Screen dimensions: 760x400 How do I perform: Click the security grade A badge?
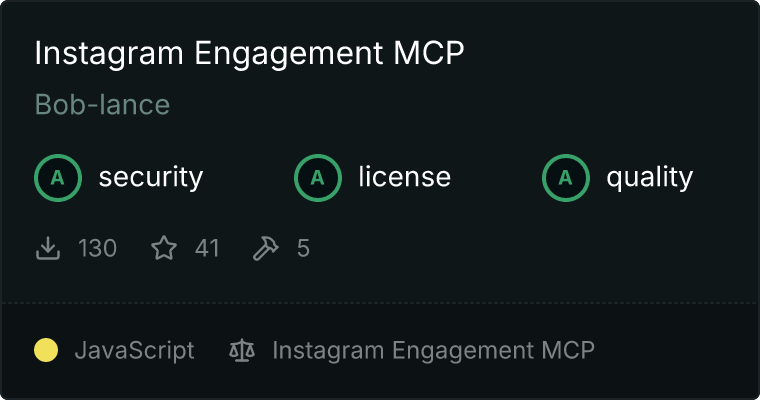click(58, 178)
